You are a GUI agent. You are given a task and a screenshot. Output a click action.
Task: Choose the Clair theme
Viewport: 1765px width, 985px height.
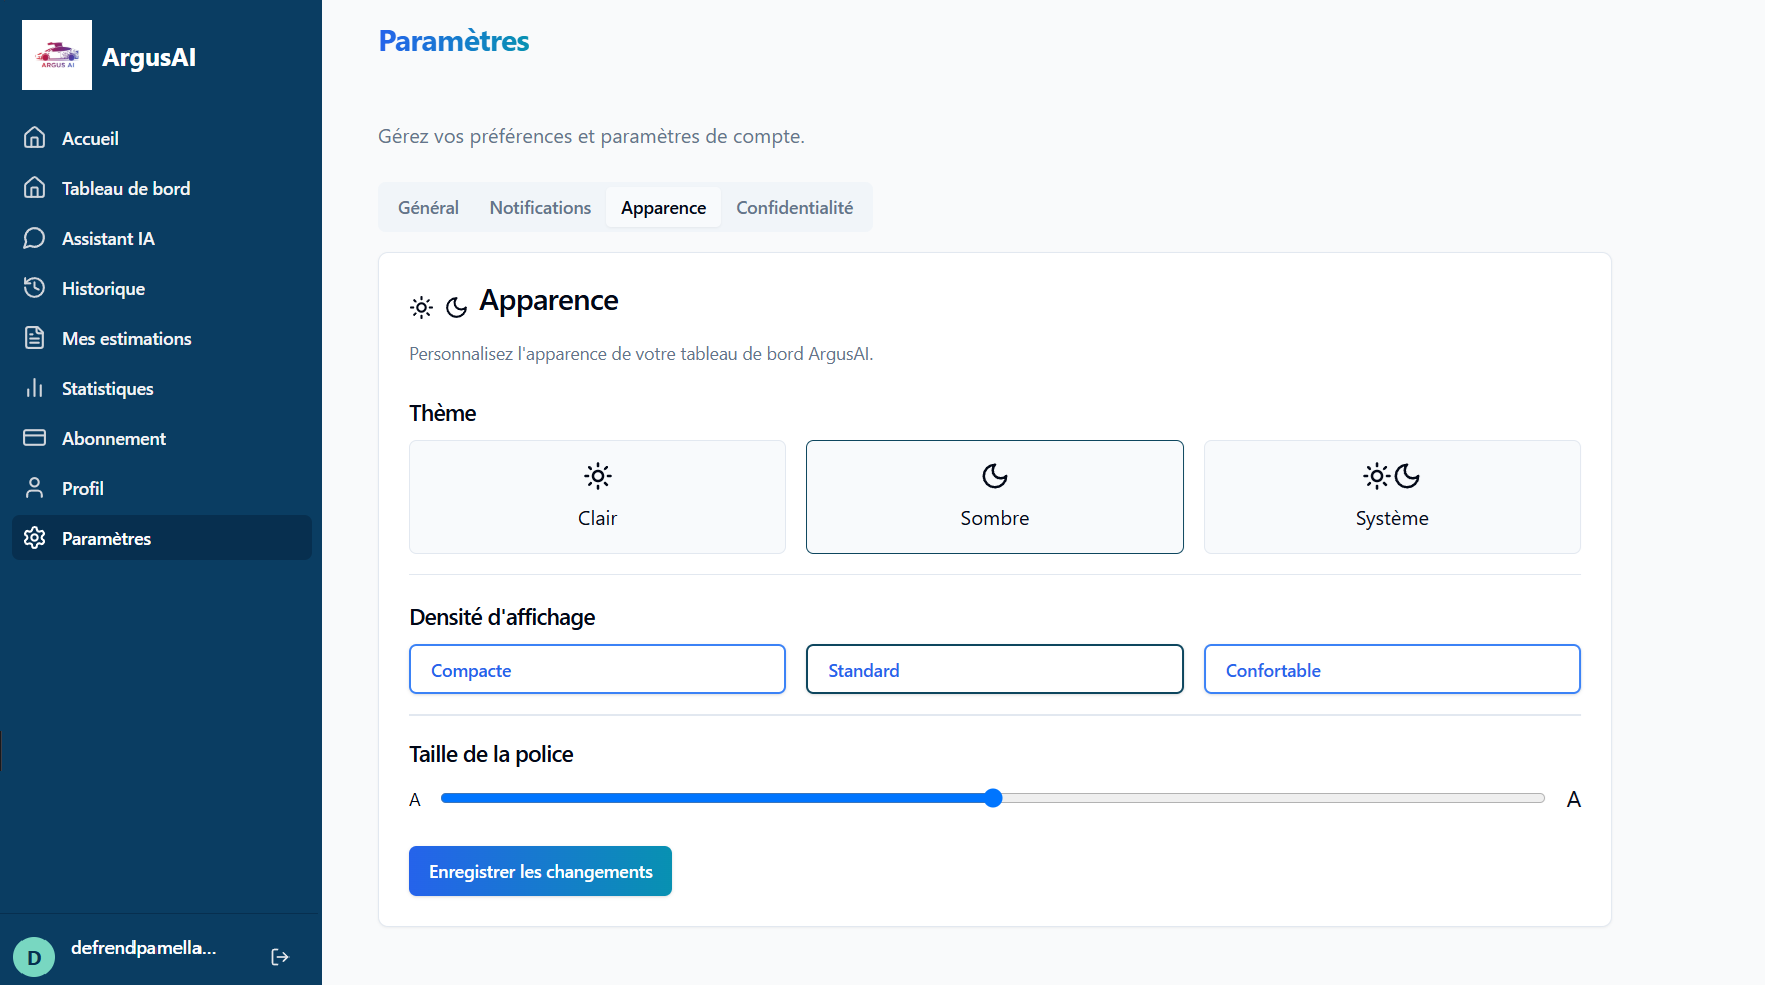(597, 497)
